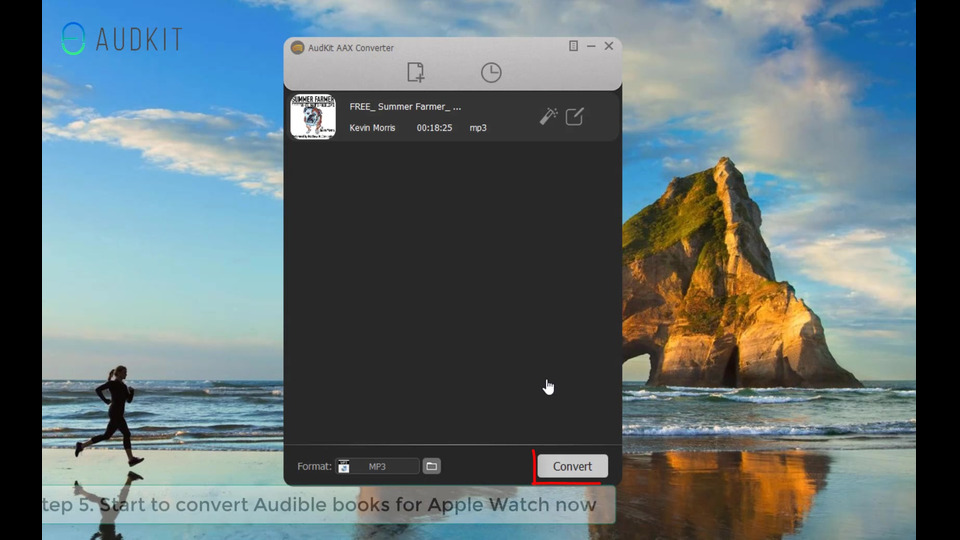
Task: Click edit tag icon for Summer Farmer
Action: pos(574,116)
